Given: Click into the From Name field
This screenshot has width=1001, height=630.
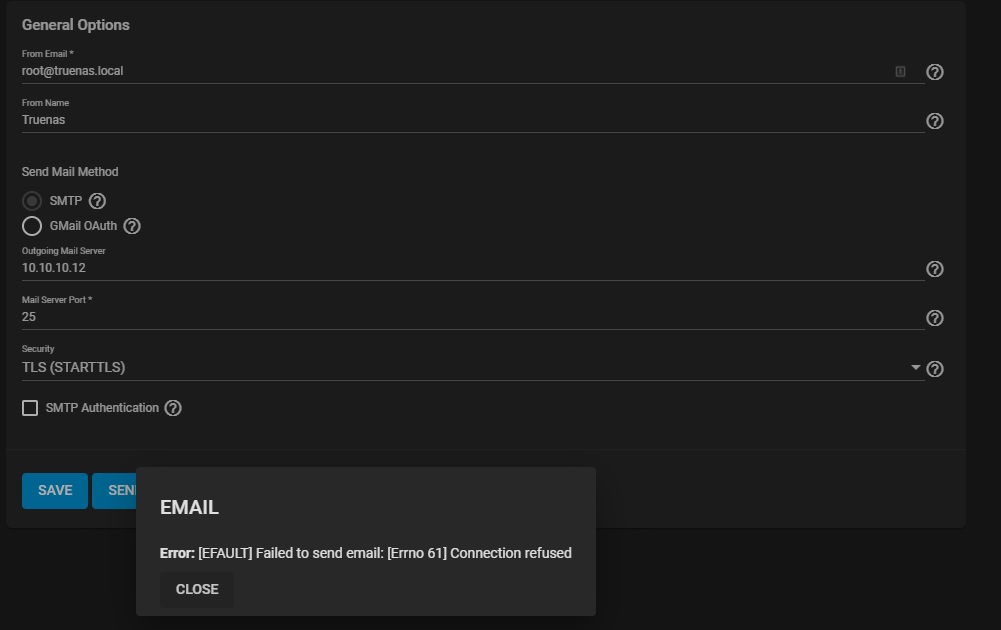Looking at the screenshot, I should click(450, 120).
